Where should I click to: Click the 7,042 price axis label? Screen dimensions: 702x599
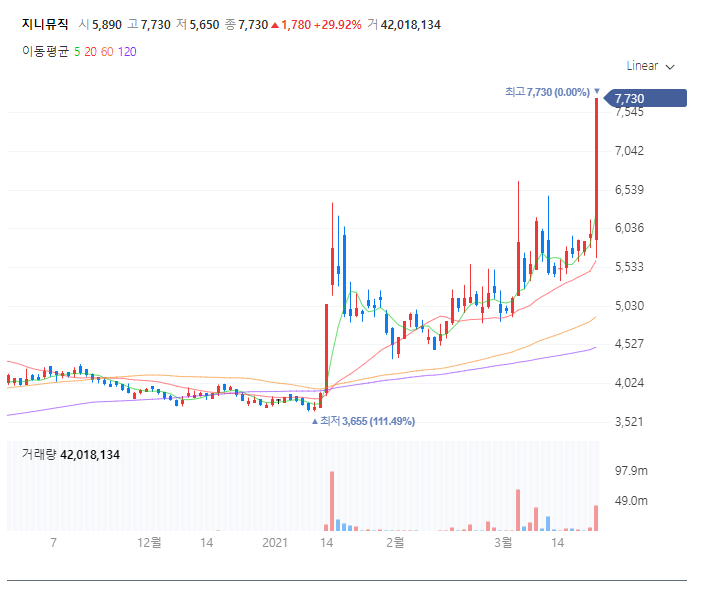coord(629,151)
